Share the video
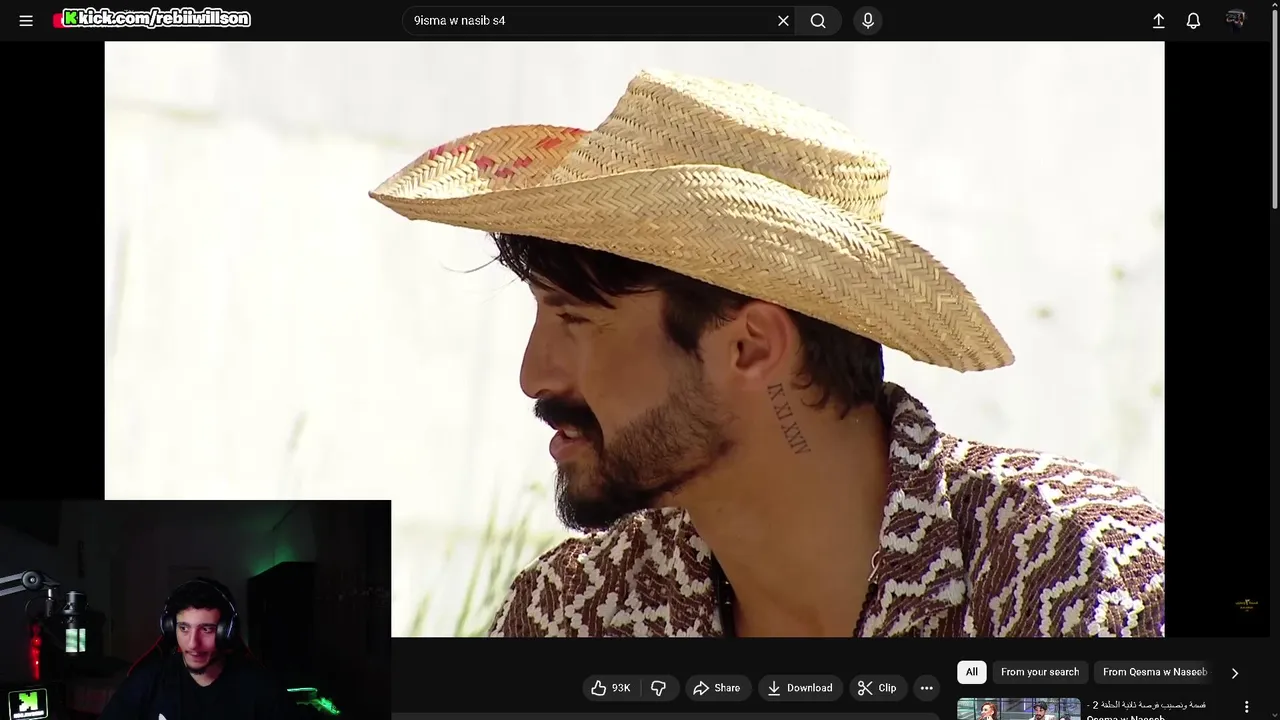 717,688
